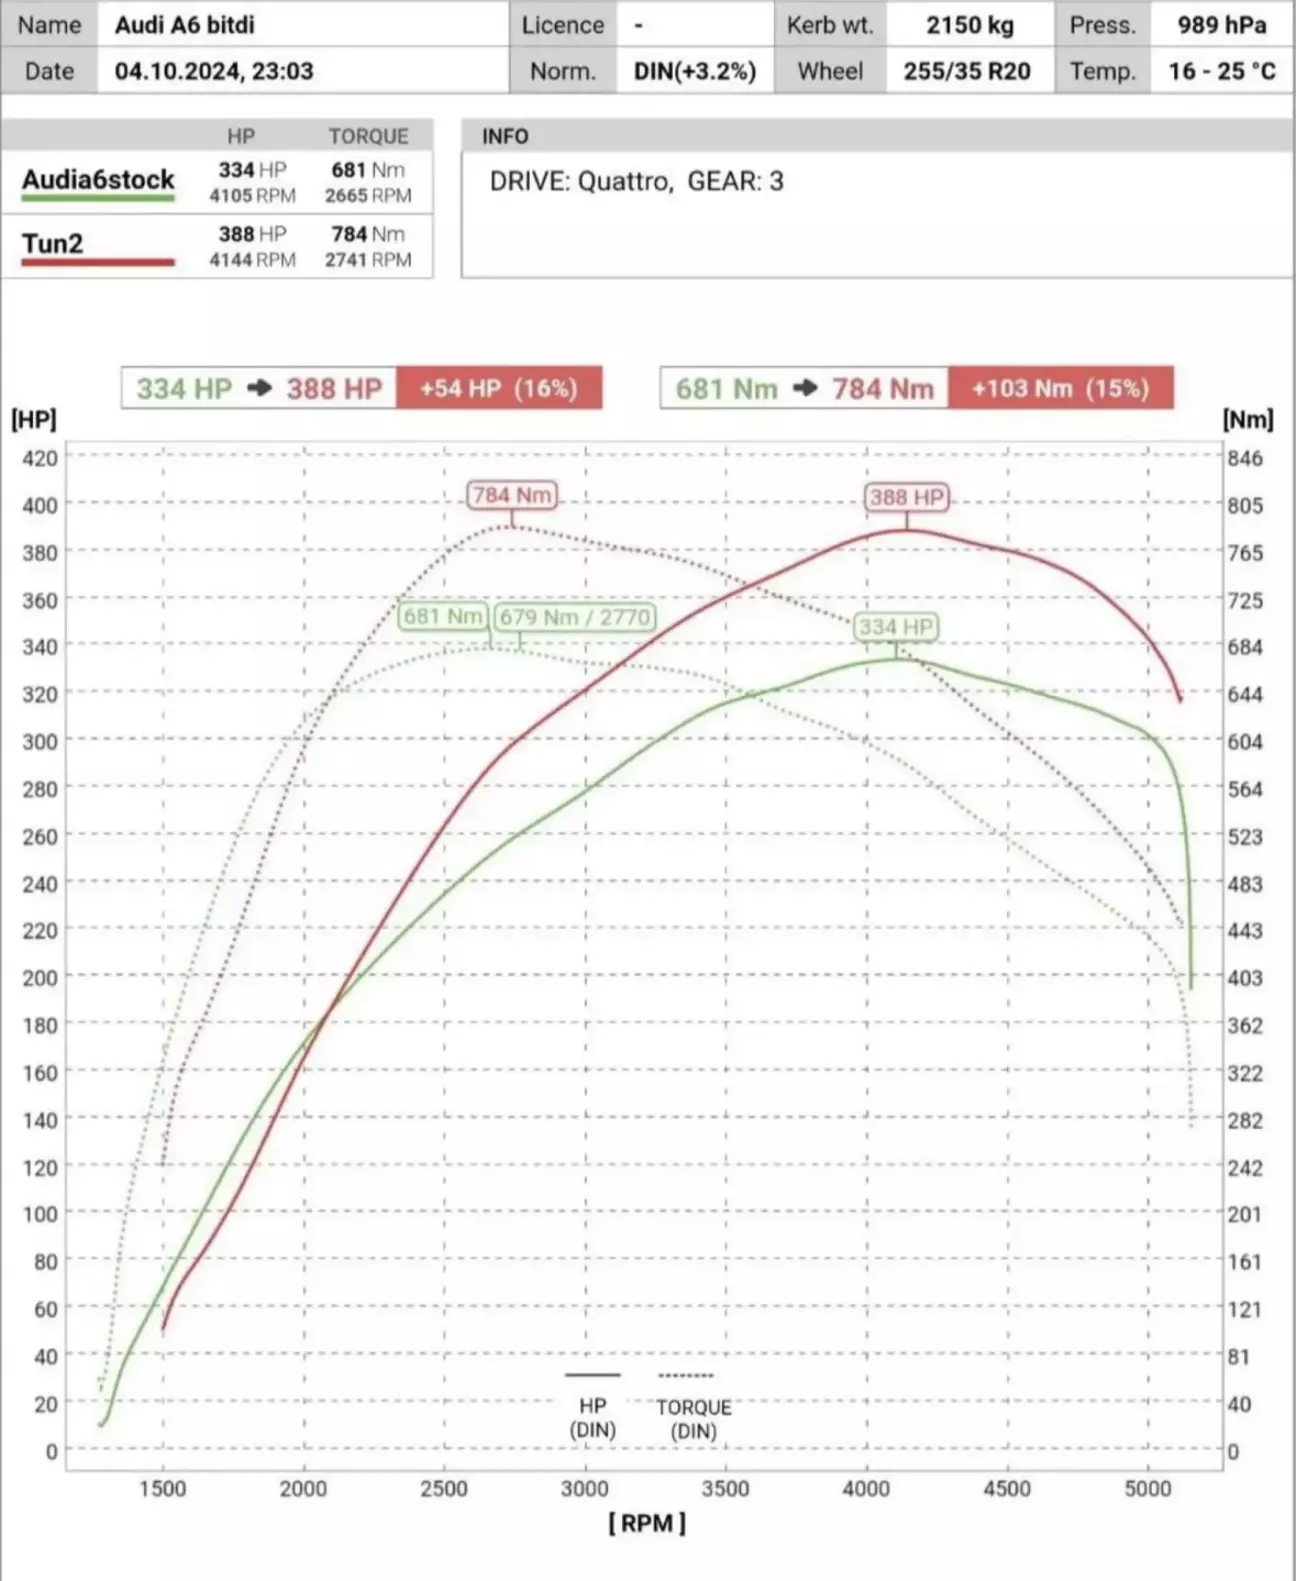The image size is (1296, 1581).
Task: Click the +54 HP (16%) gain badge
Action: pyautogui.click(x=499, y=388)
